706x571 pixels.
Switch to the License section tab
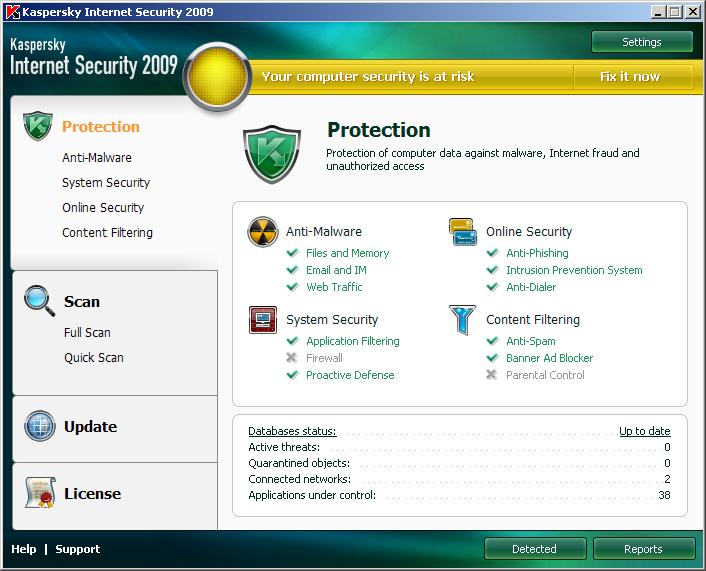pos(92,493)
